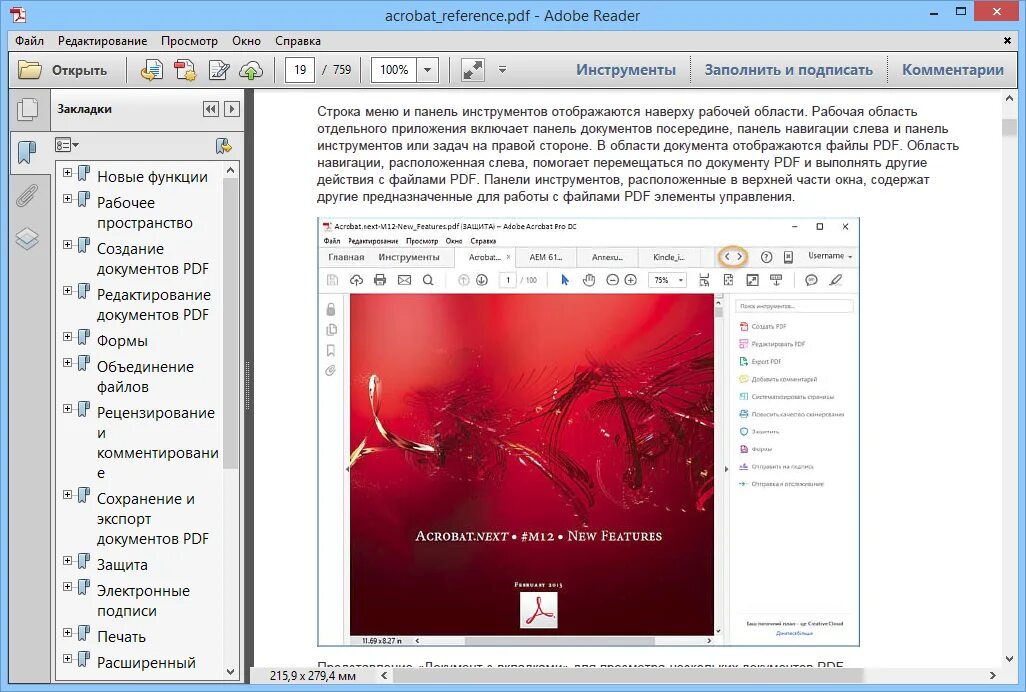
Task: Expand the Новые функции bookmark
Action: click(67, 173)
